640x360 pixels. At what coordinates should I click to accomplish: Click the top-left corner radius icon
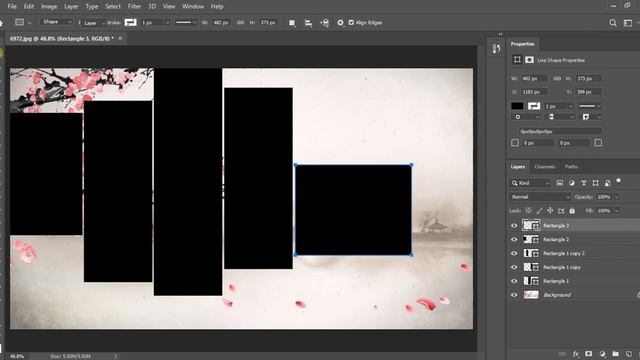[x=515, y=143]
